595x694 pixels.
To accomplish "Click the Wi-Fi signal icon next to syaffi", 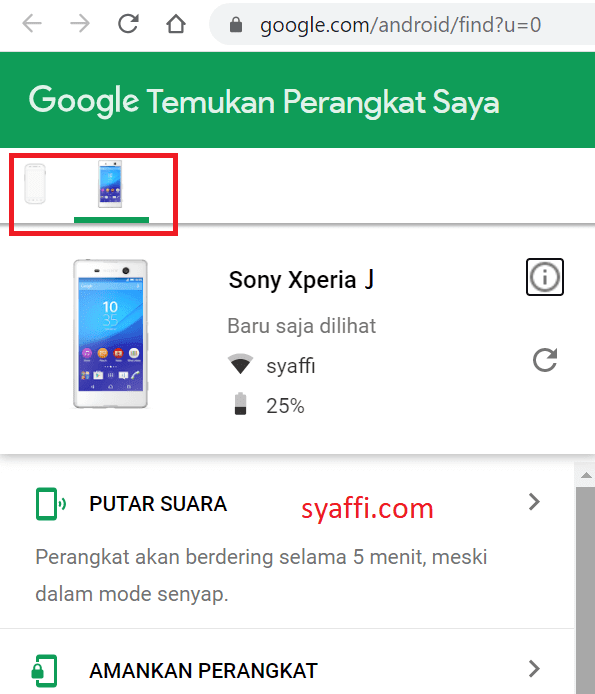I will (x=240, y=364).
